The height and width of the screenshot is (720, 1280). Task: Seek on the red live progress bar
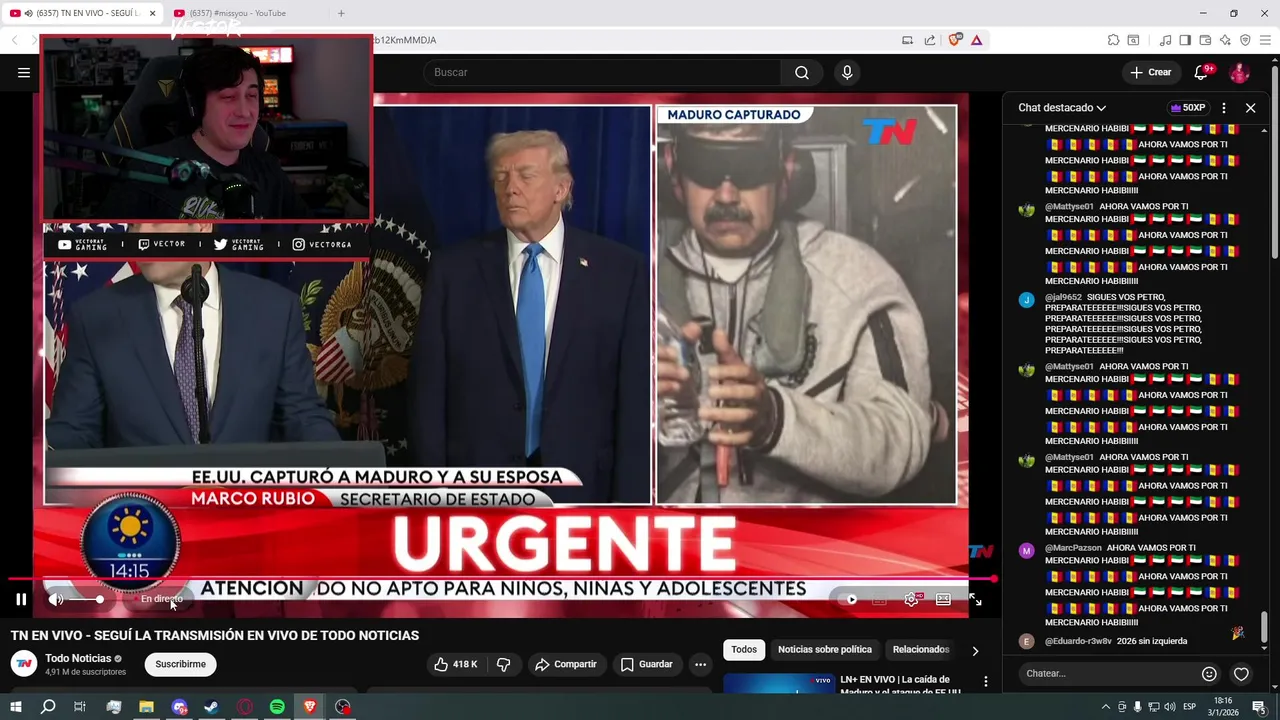(x=503, y=578)
